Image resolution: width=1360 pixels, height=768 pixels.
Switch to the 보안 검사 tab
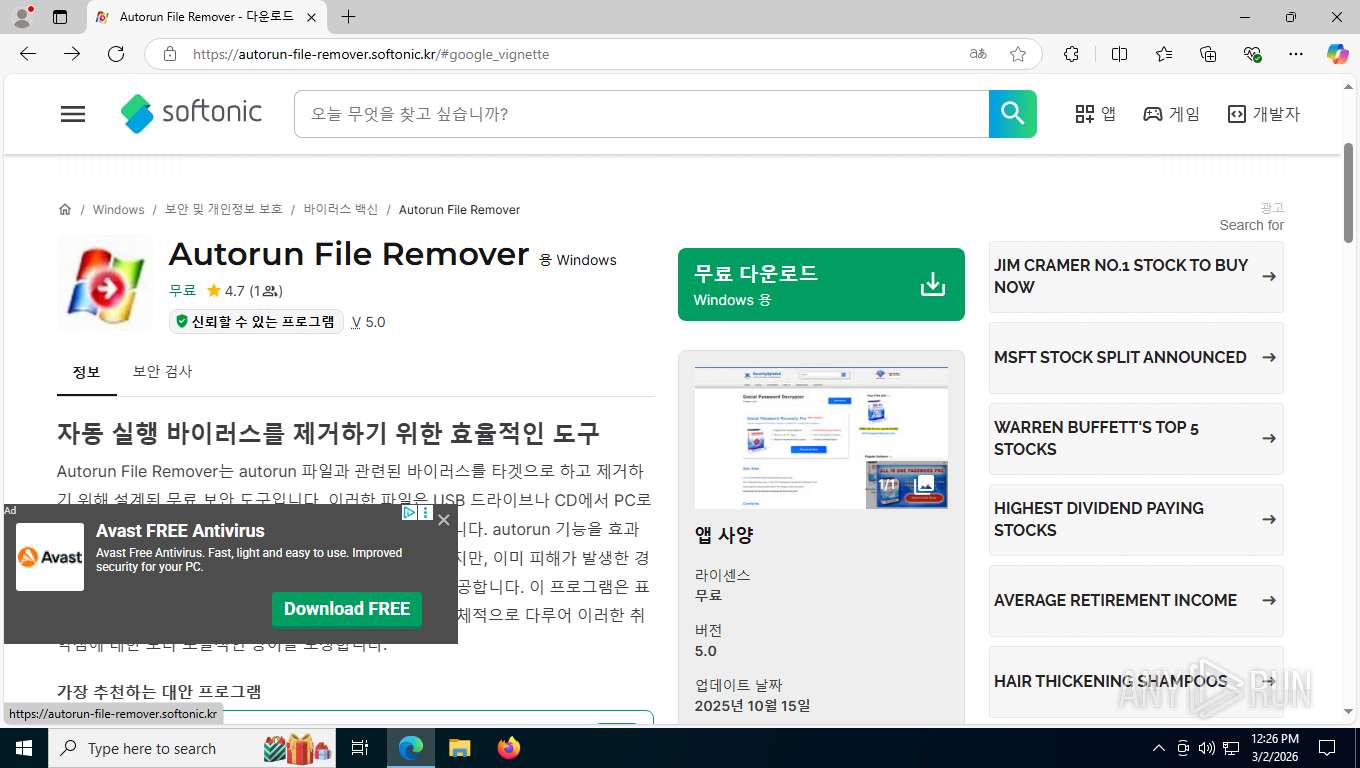[162, 372]
